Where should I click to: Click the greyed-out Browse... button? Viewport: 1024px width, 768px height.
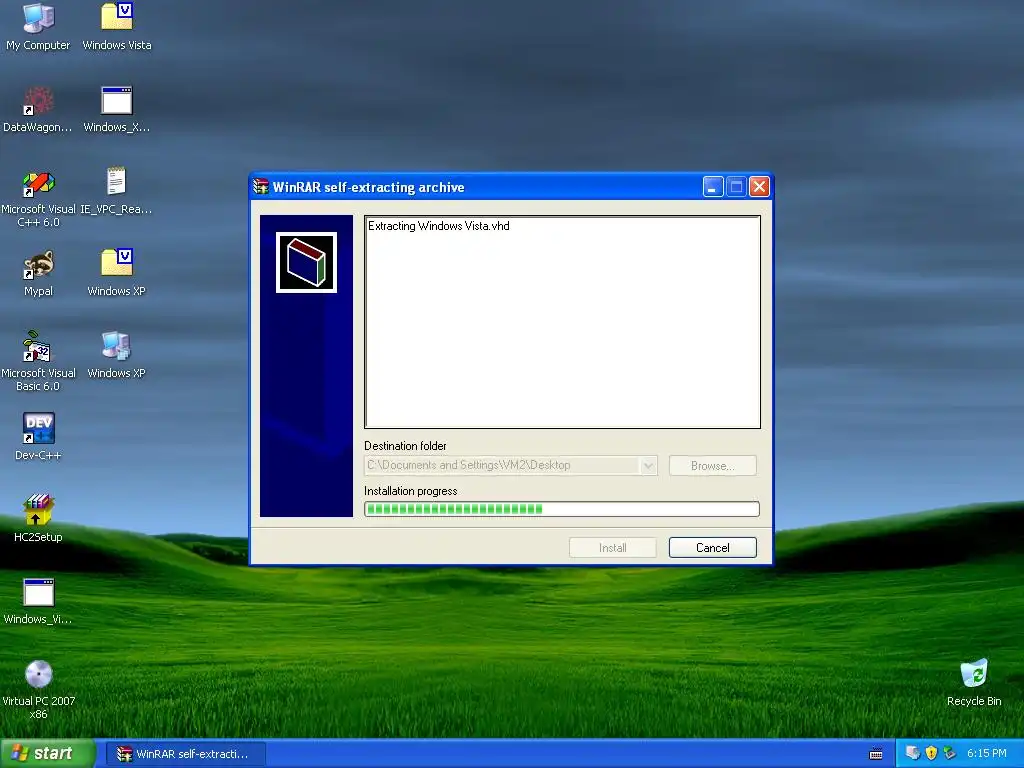click(x=712, y=466)
